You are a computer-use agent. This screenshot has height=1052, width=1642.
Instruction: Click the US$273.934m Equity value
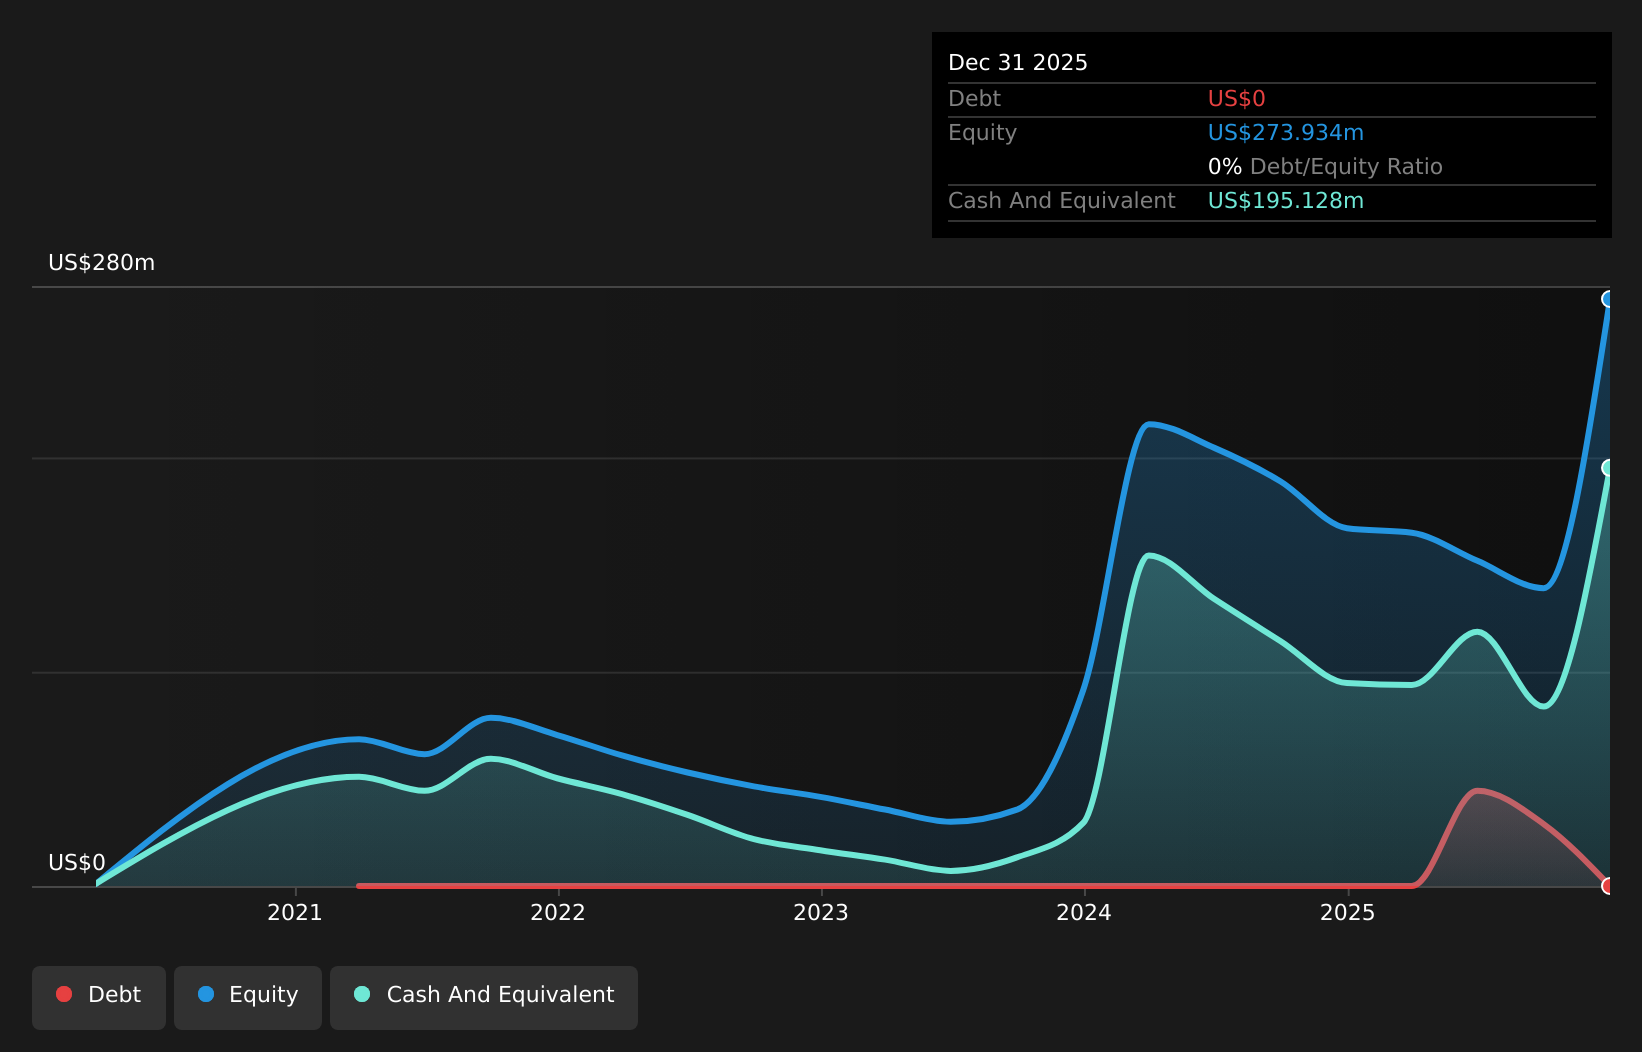[x=1286, y=133]
